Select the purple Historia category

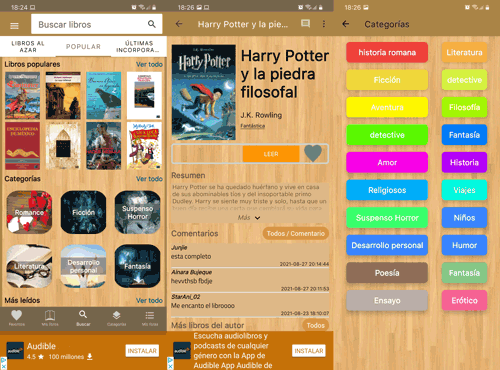click(464, 163)
